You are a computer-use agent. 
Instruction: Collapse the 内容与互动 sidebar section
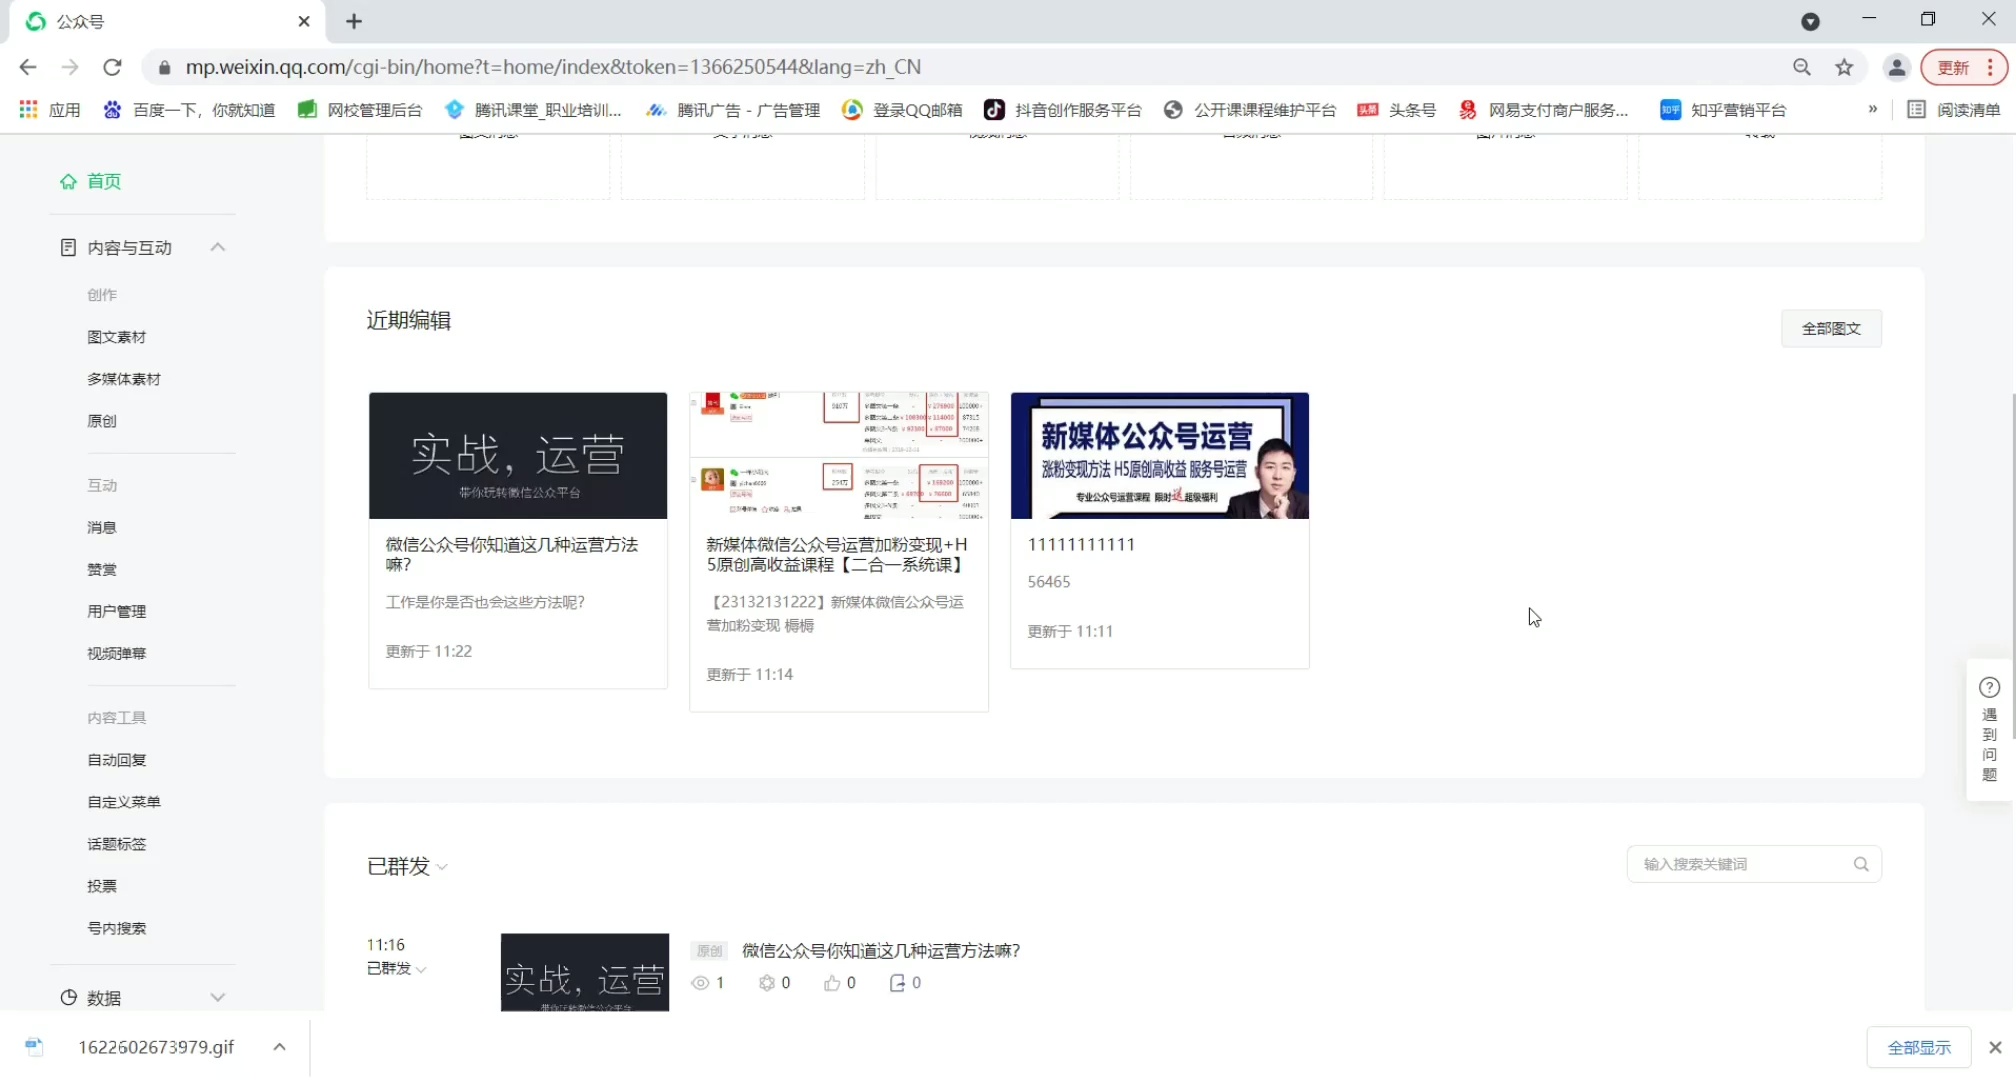[217, 247]
